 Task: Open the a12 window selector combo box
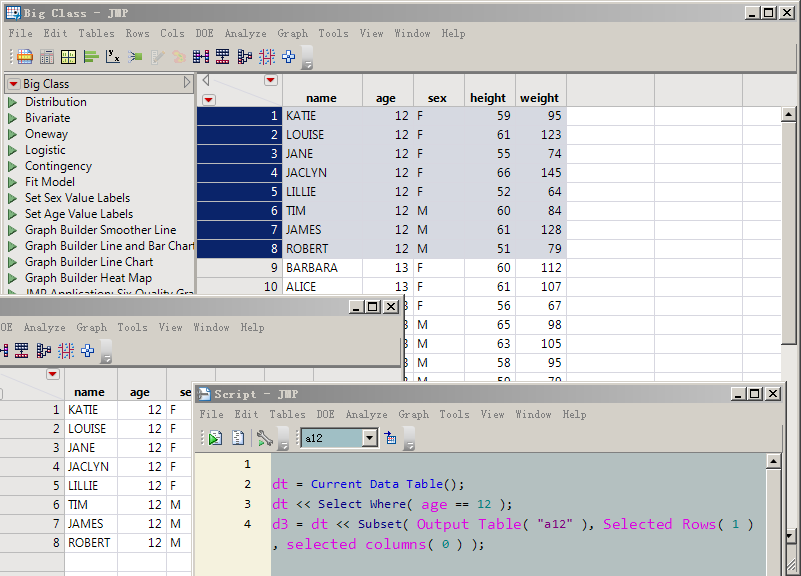coord(370,438)
